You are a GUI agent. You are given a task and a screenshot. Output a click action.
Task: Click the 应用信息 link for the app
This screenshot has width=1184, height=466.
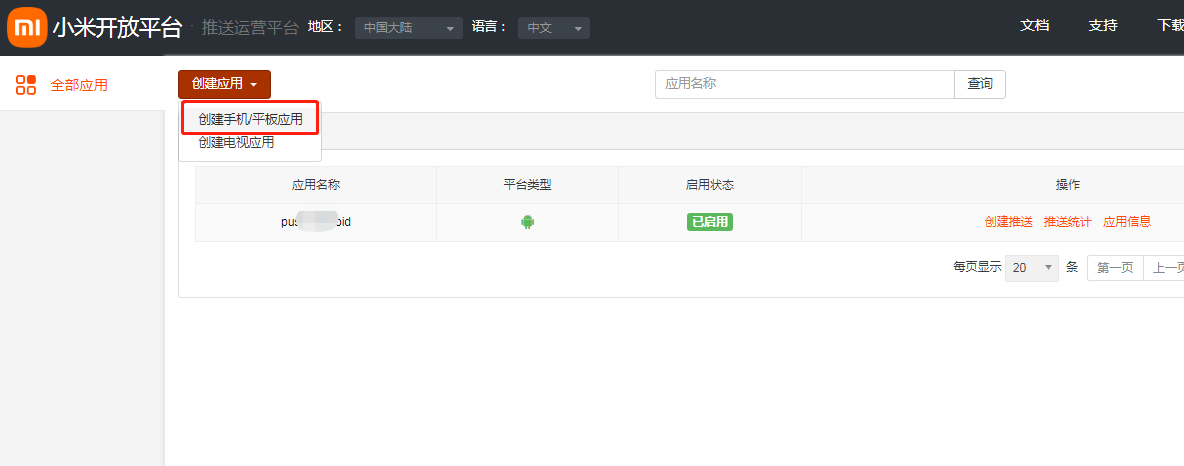click(1127, 222)
